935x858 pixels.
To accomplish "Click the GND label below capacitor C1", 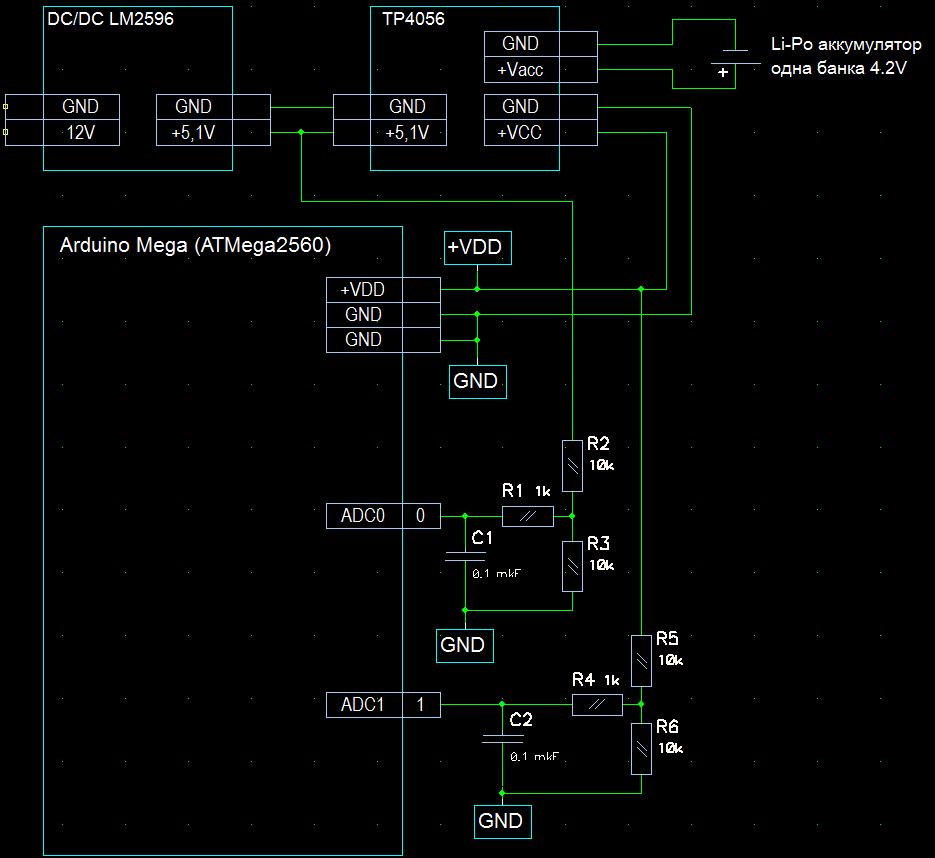I will tap(462, 645).
